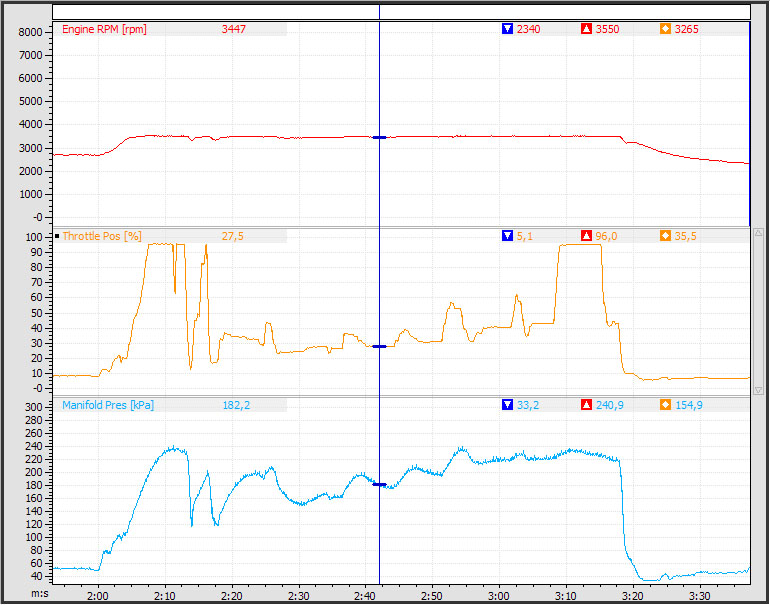
Task: Click the Engine RPM average value 3265
Action: tap(687, 29)
